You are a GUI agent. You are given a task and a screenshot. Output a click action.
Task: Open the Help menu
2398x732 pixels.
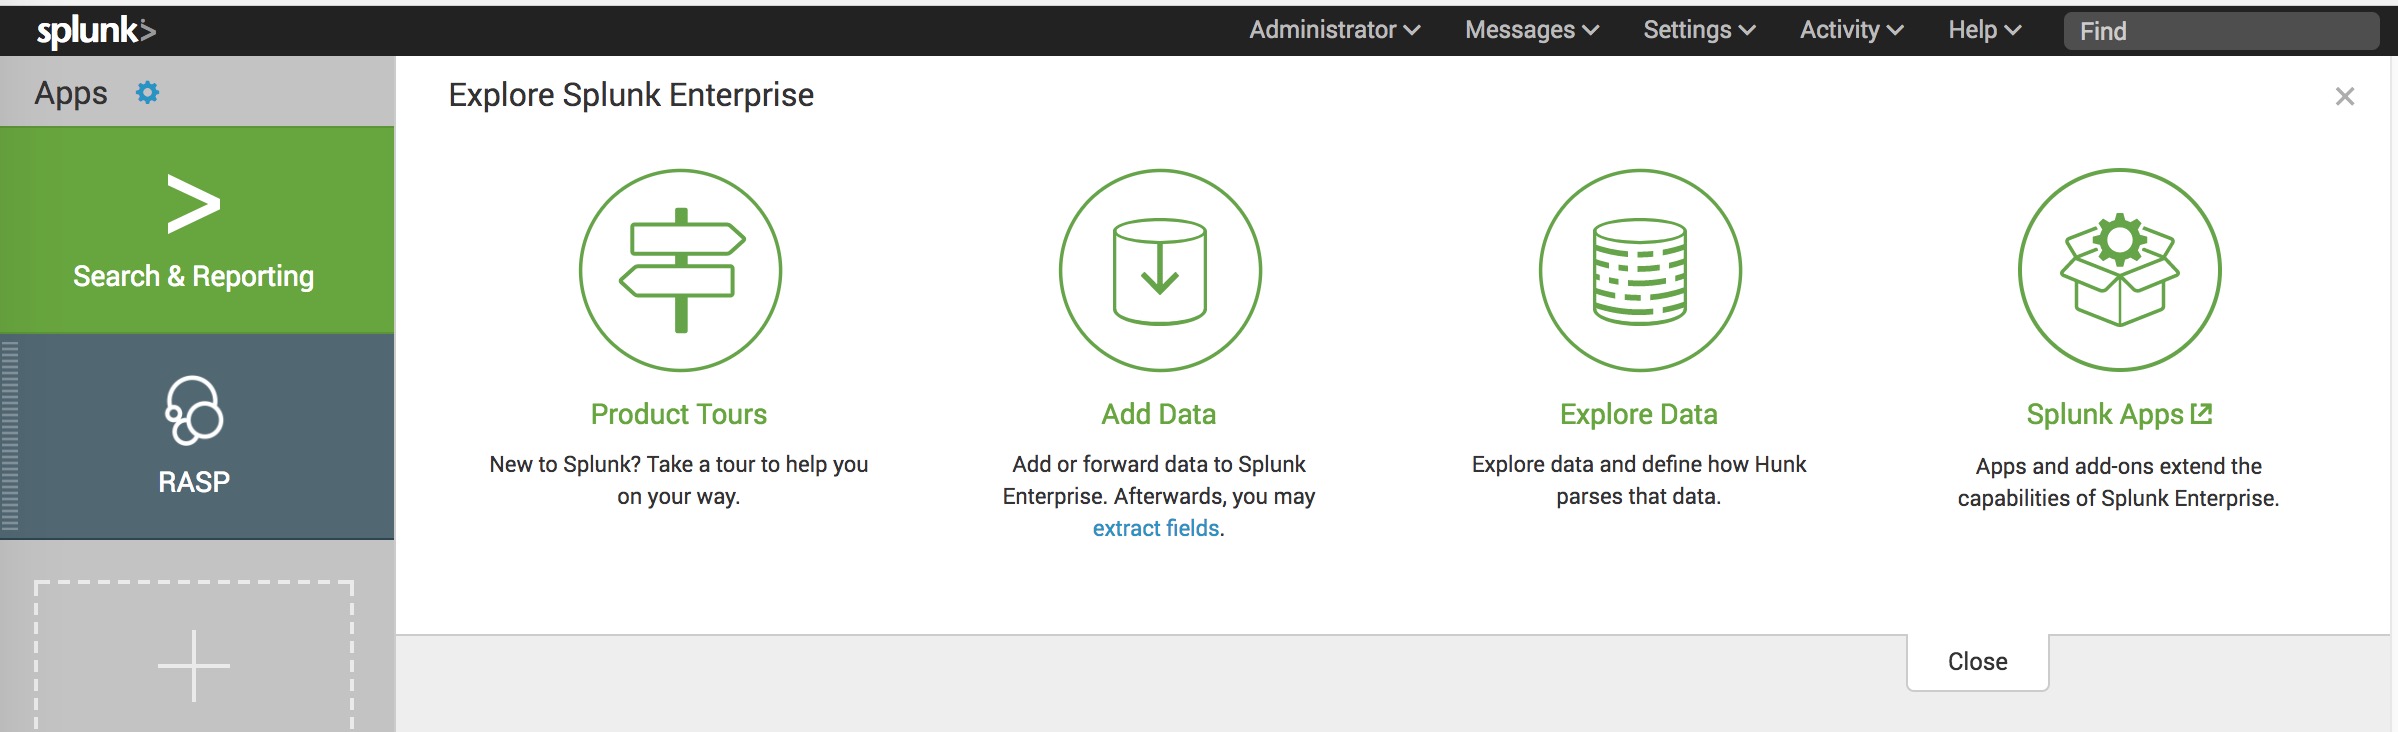pos(1984,30)
